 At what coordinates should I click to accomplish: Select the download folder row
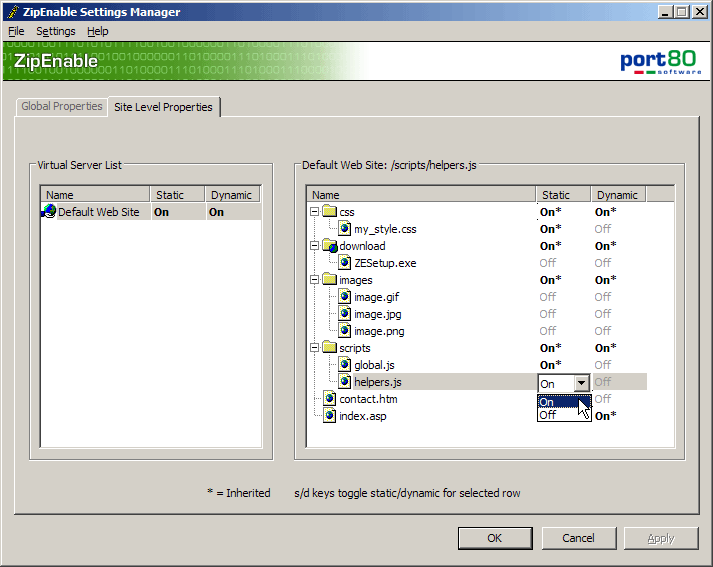tap(362, 246)
